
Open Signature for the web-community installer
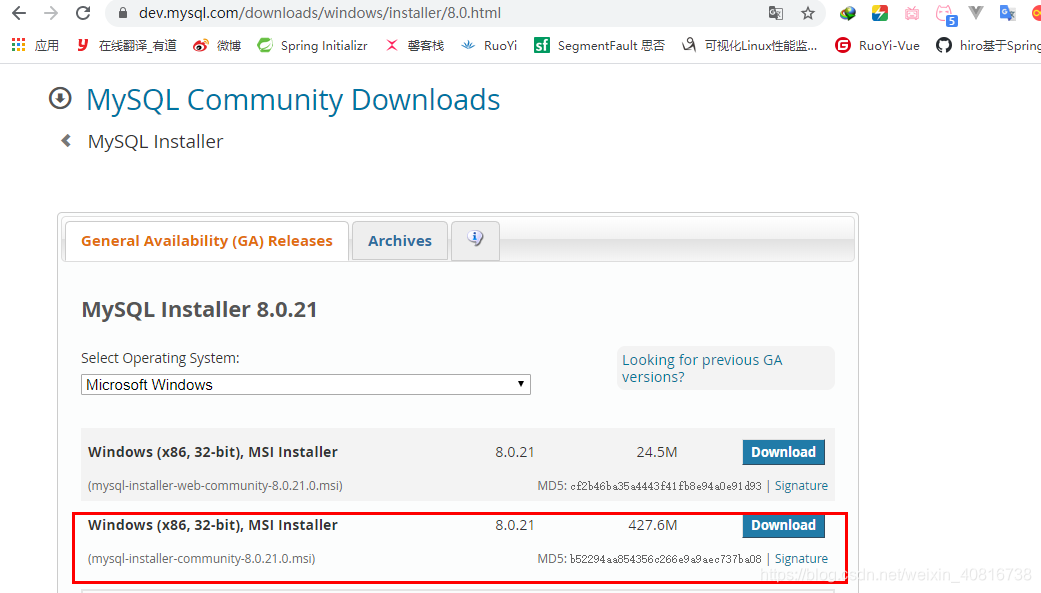(x=801, y=485)
